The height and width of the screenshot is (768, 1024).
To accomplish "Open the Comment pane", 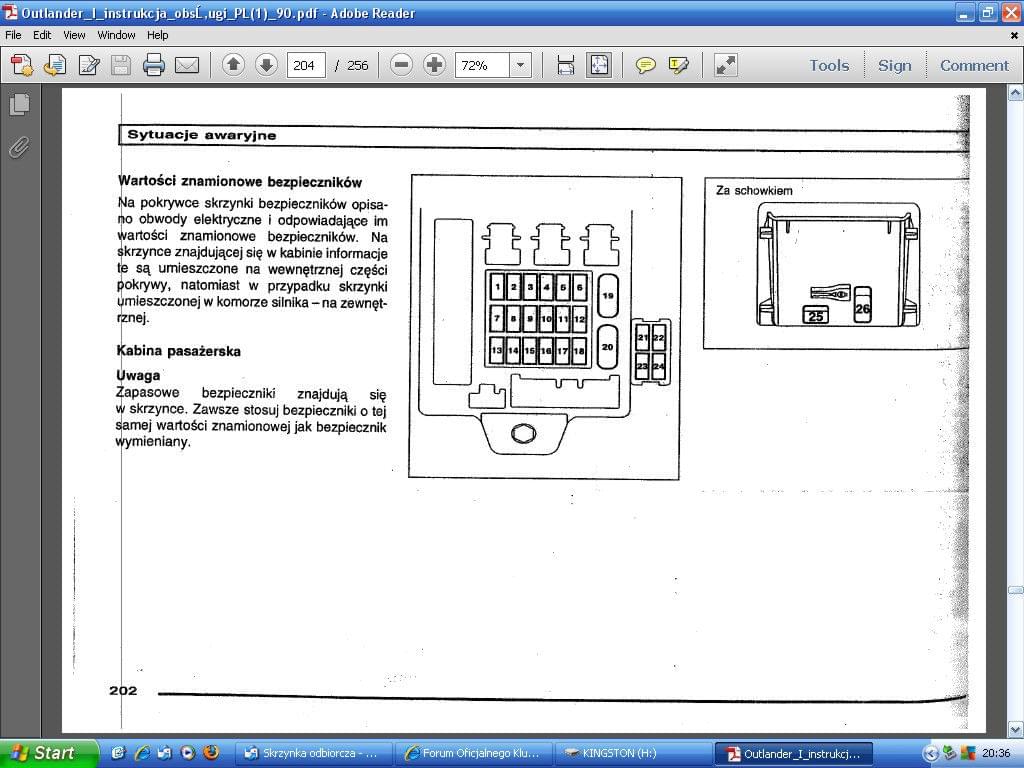I will (974, 65).
